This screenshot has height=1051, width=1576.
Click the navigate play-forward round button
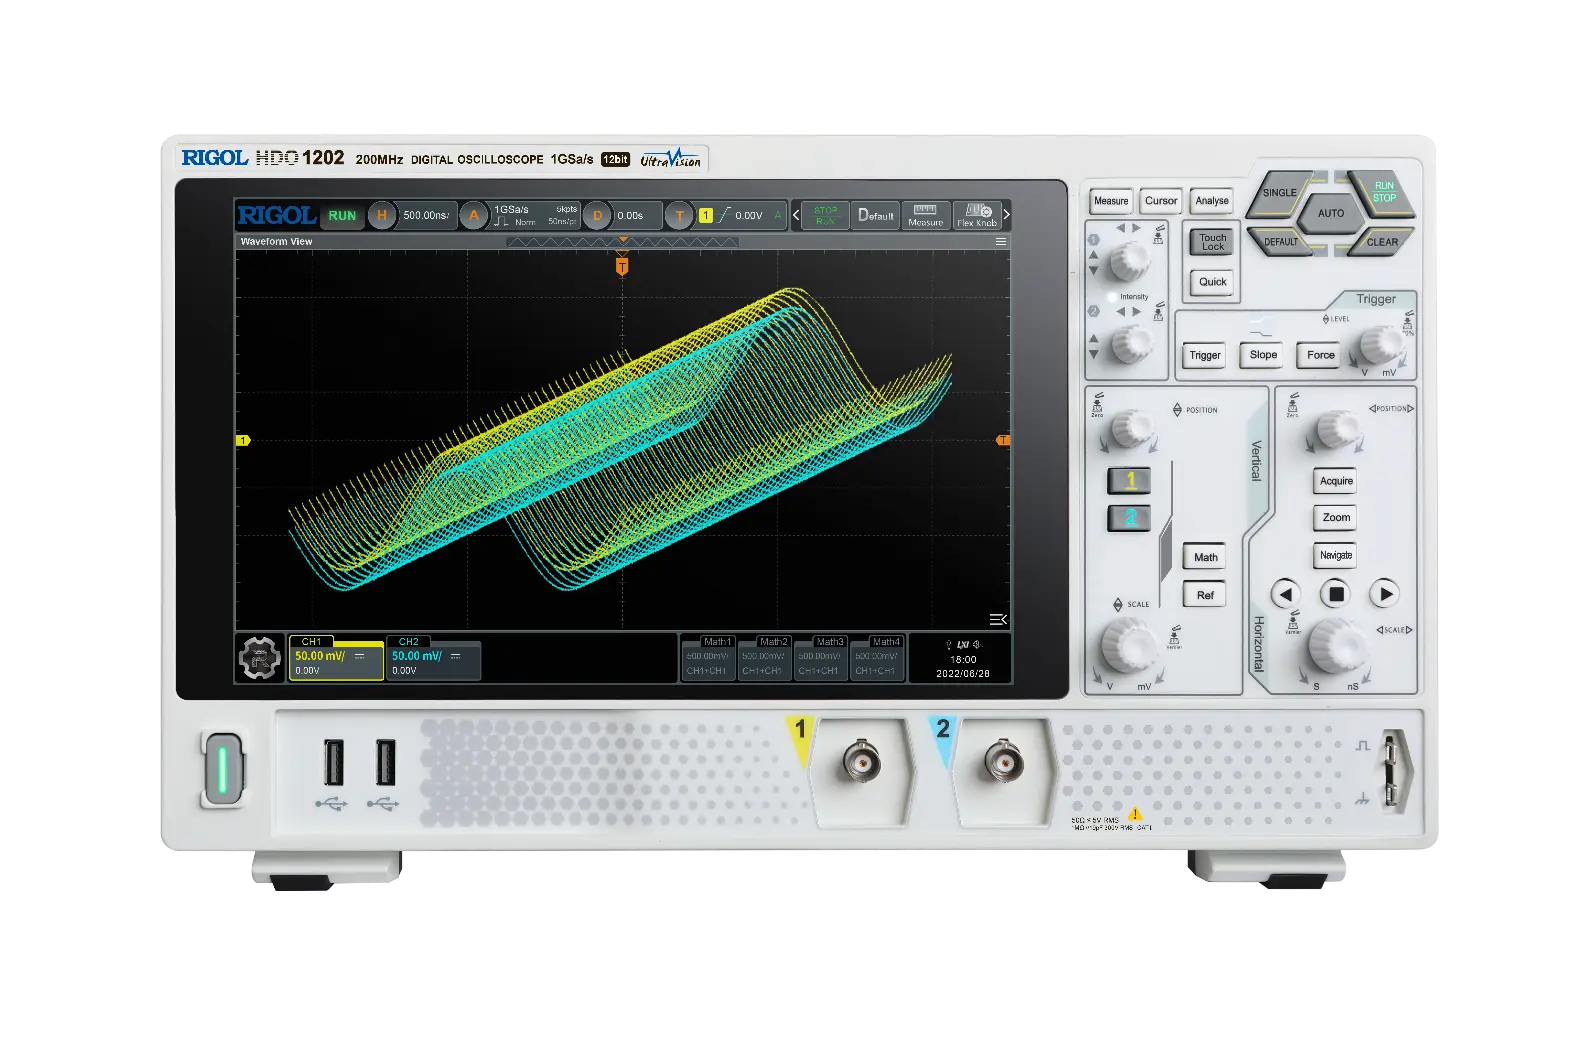point(1385,594)
